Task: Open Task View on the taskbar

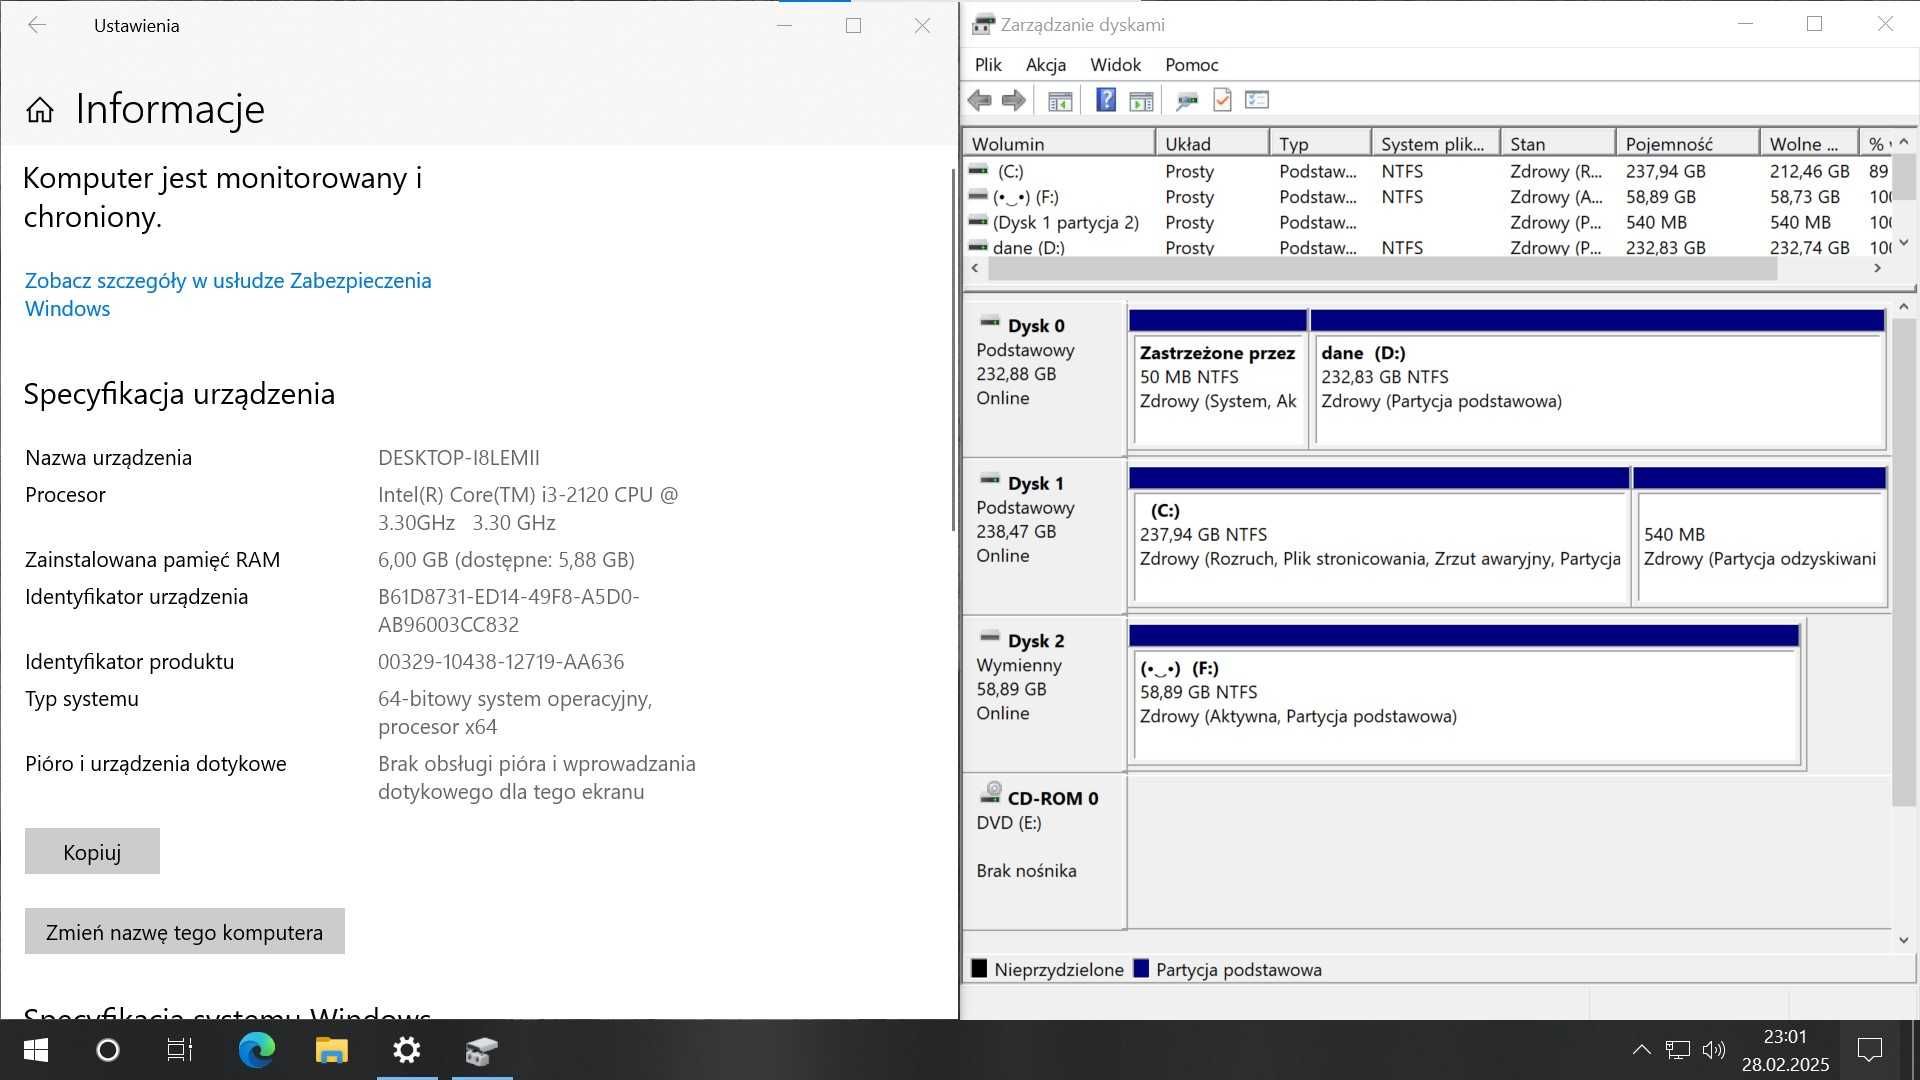Action: [x=180, y=1050]
